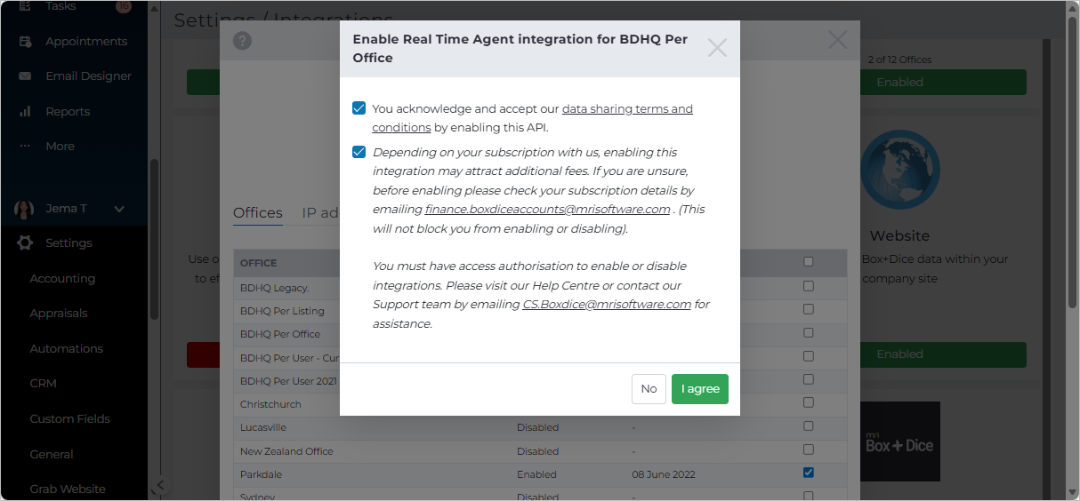Viewport: 1080px width, 501px height.
Task: Click the help question mark icon
Action: (x=242, y=41)
